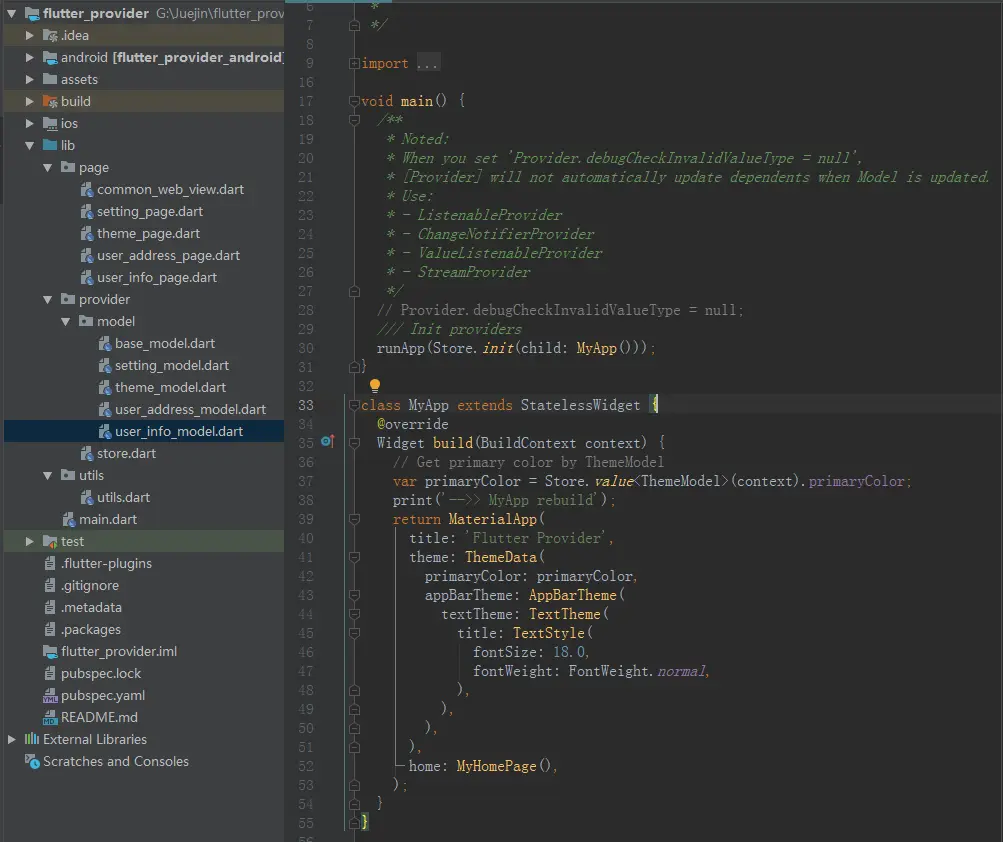The image size is (1003, 842).
Task: Fold the MaterialApp call at line 39
Action: (354, 519)
